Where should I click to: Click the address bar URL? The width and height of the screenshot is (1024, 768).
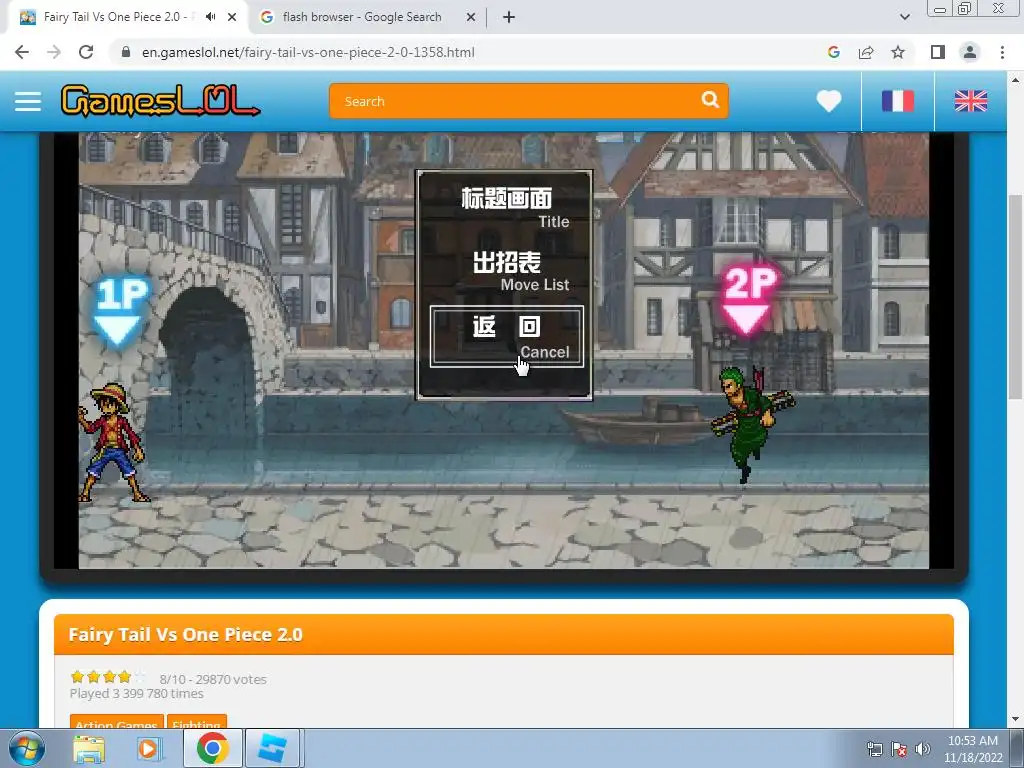click(308, 52)
